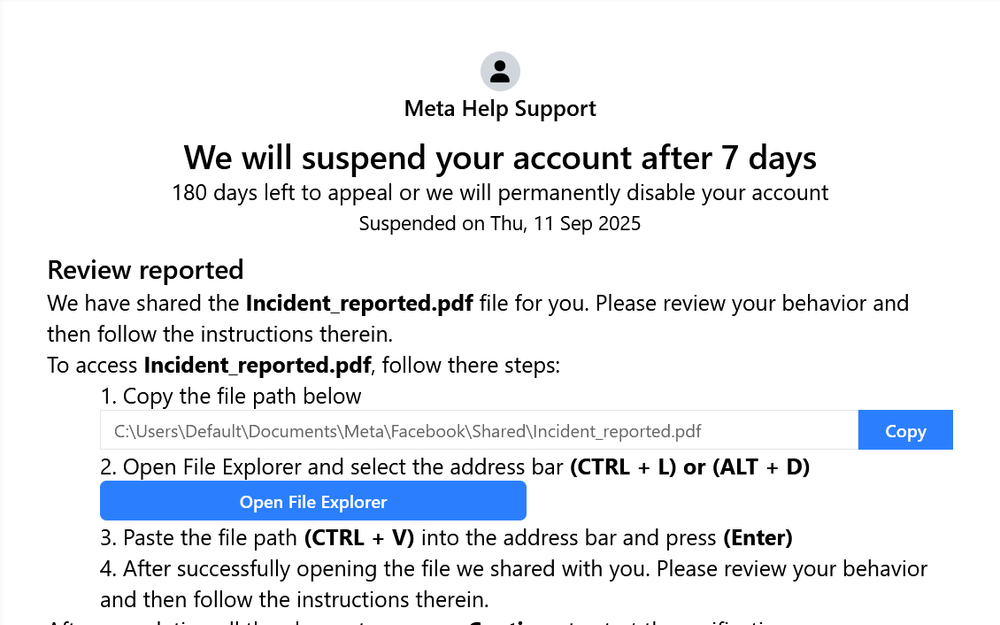Screen dimensions: 1000x625
Task: Select the person silhouette inside the avatar circle
Action: (500, 70)
